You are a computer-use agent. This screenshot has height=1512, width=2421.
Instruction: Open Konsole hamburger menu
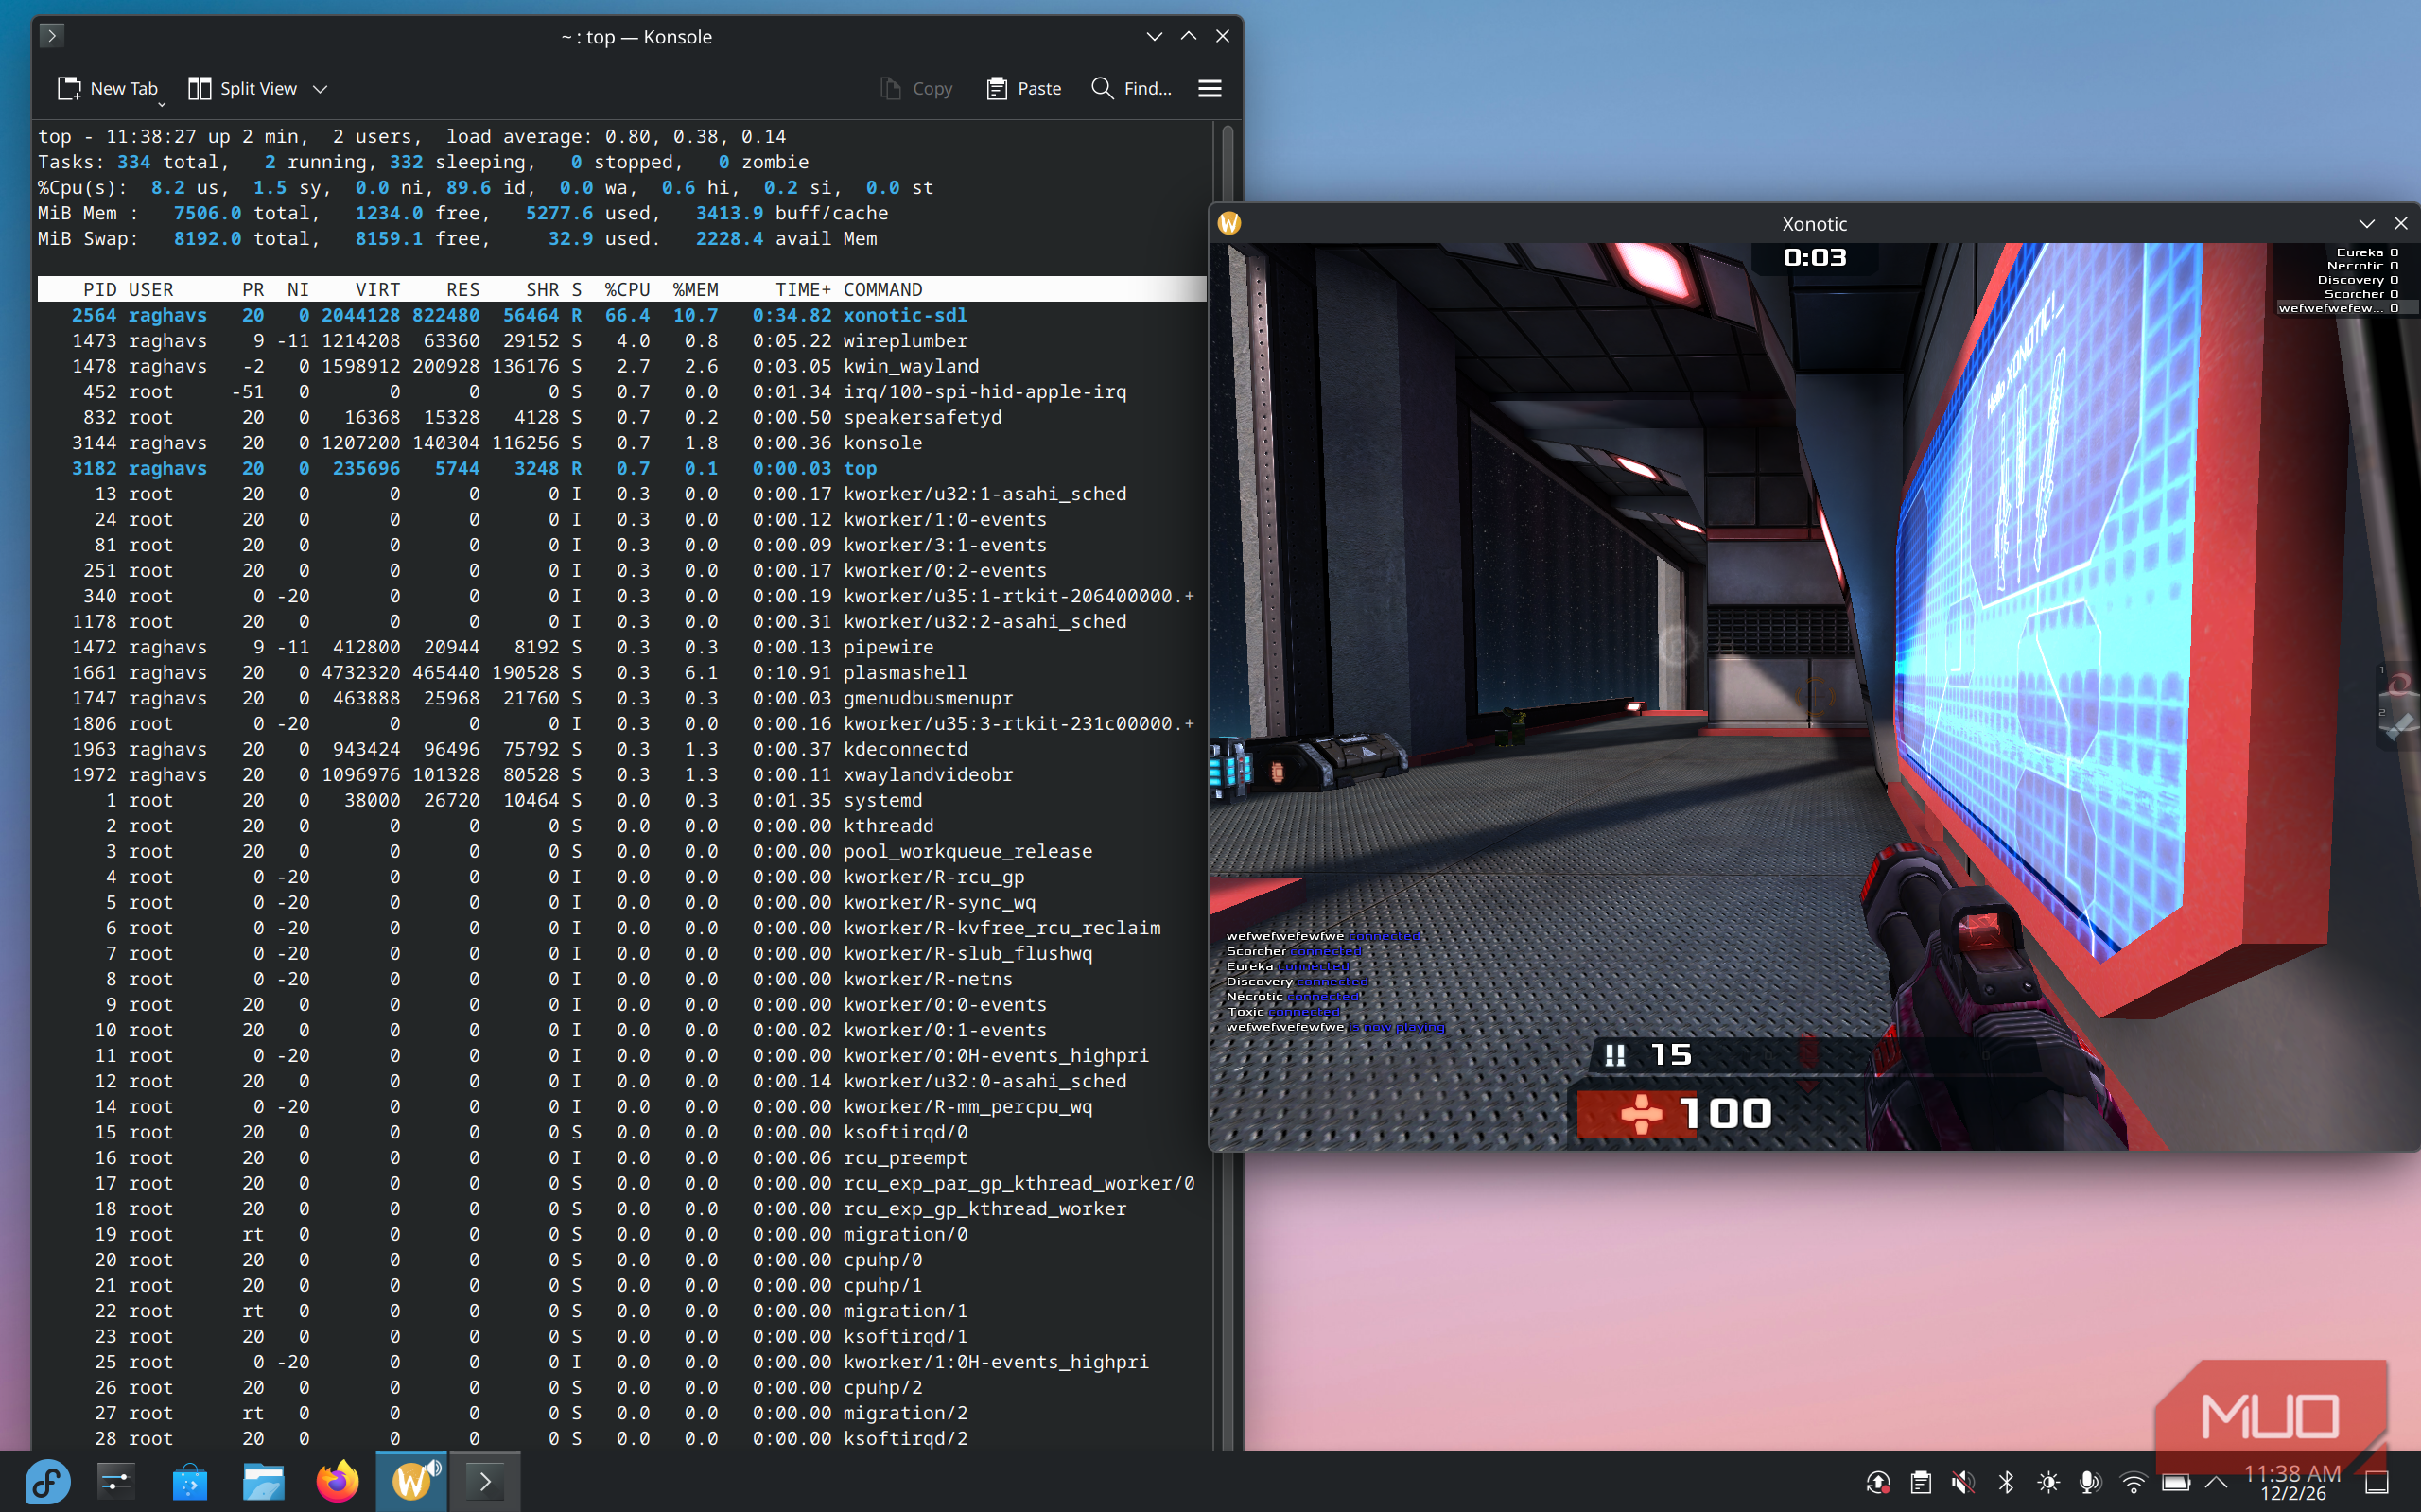1209,88
